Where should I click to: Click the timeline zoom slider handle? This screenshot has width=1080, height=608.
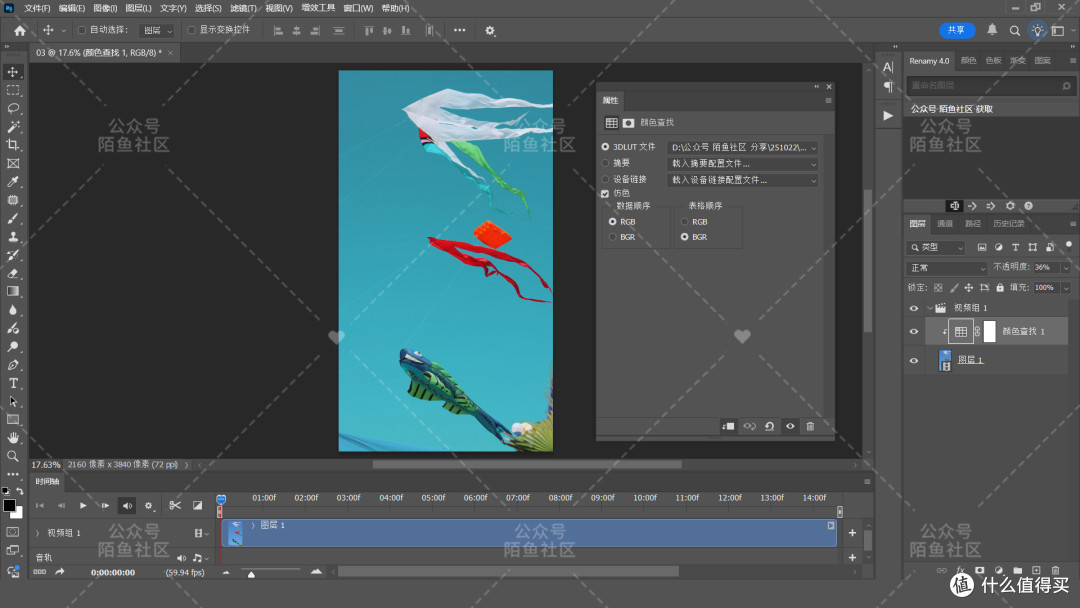(251, 573)
